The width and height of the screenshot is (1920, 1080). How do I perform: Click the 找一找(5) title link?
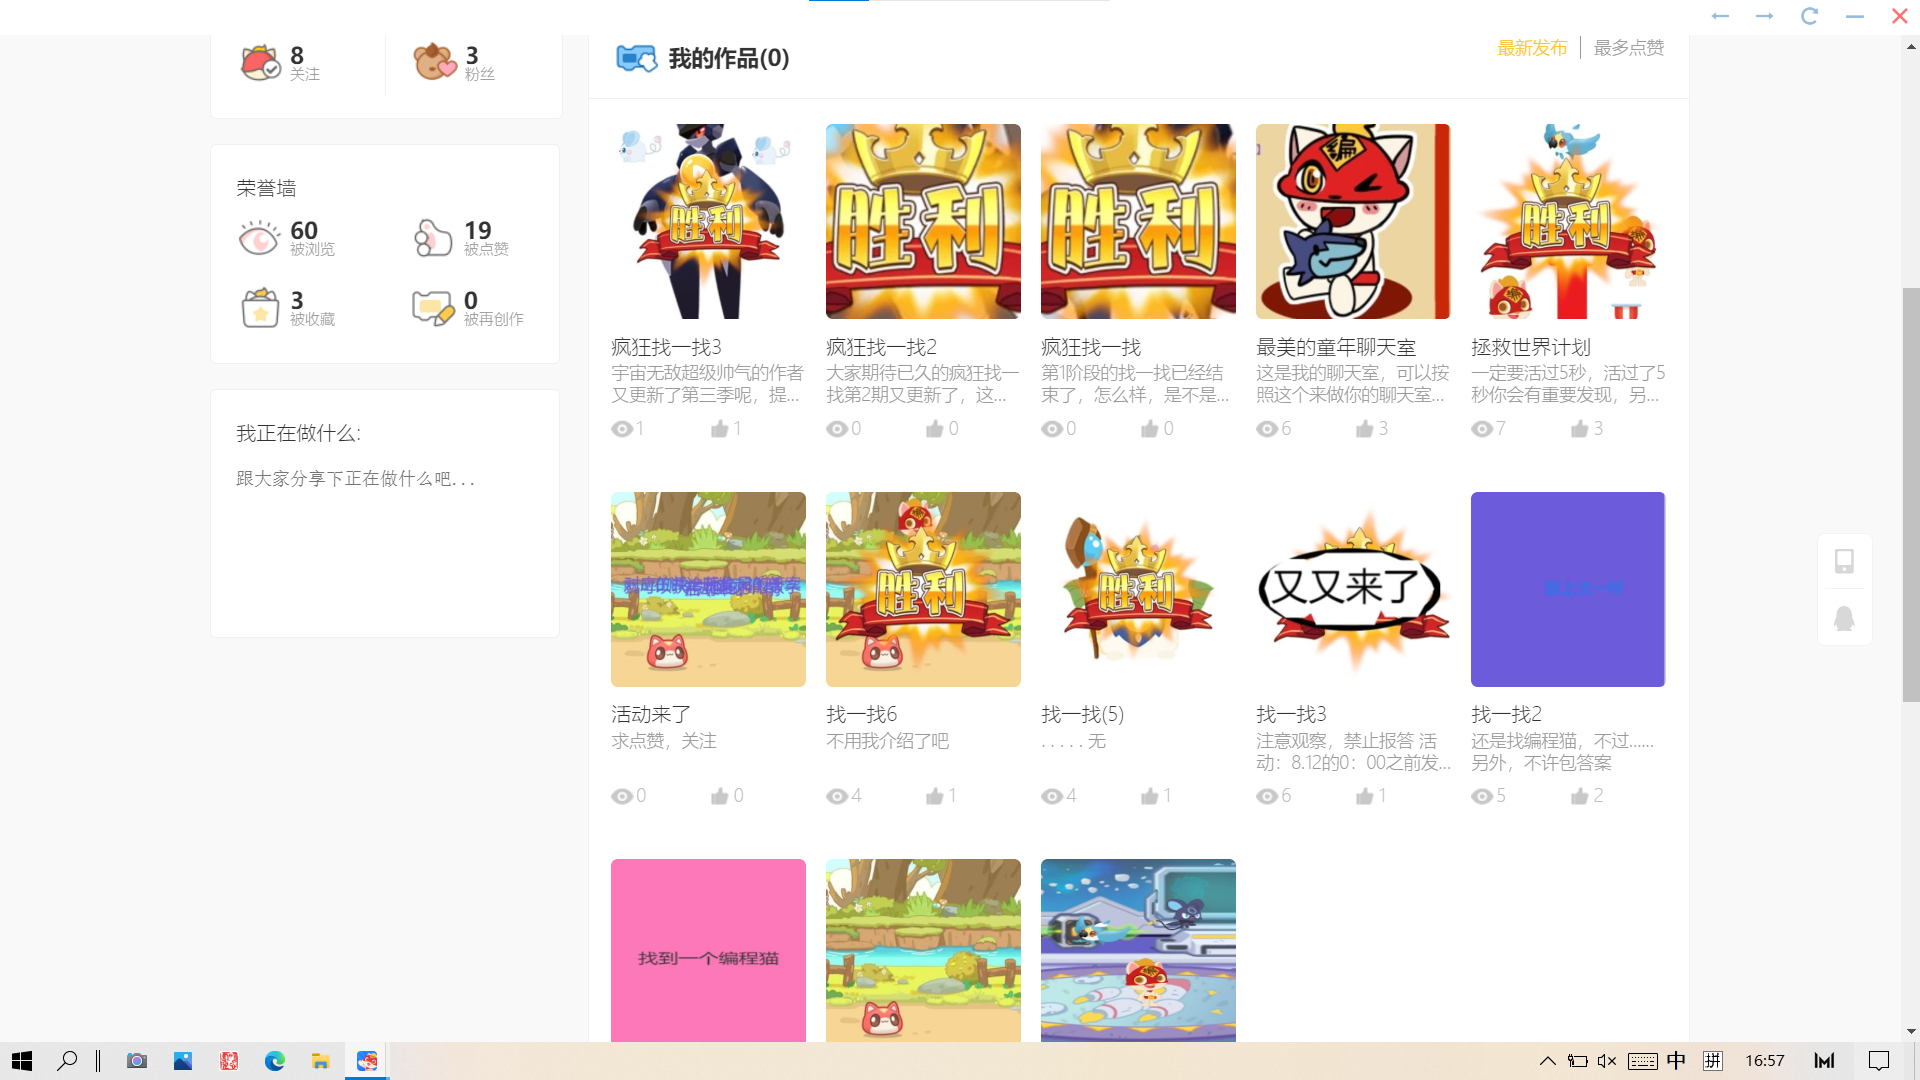click(1083, 714)
